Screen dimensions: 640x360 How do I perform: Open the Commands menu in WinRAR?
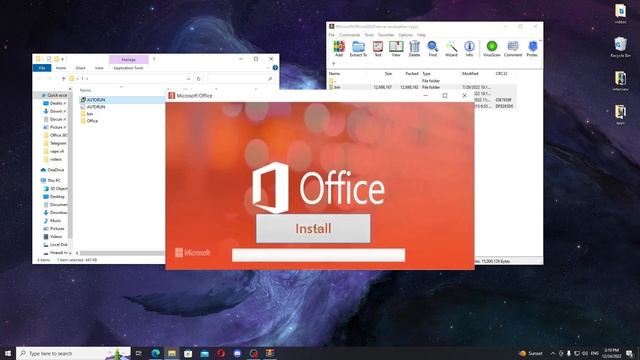[349, 35]
